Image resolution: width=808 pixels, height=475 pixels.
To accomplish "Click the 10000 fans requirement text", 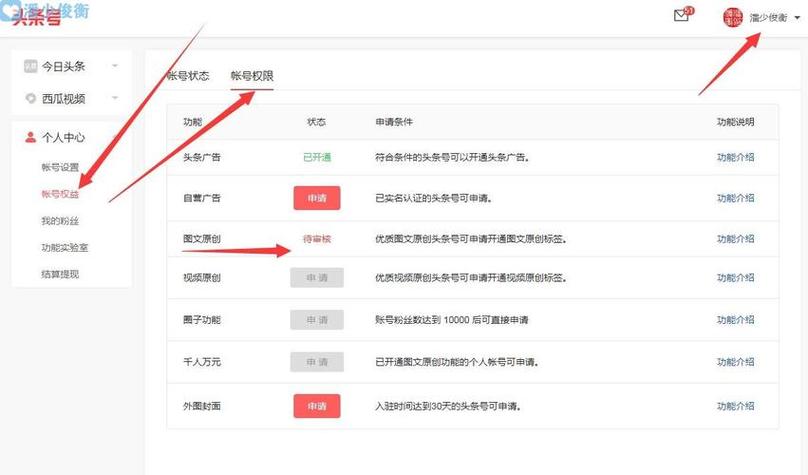I will click(x=451, y=320).
